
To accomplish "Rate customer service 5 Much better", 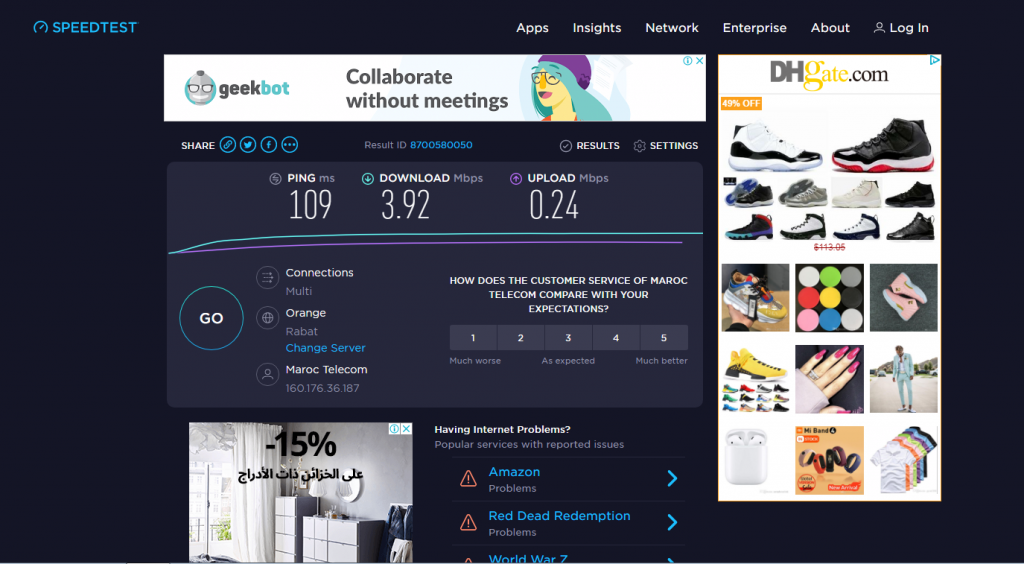I will coord(664,338).
